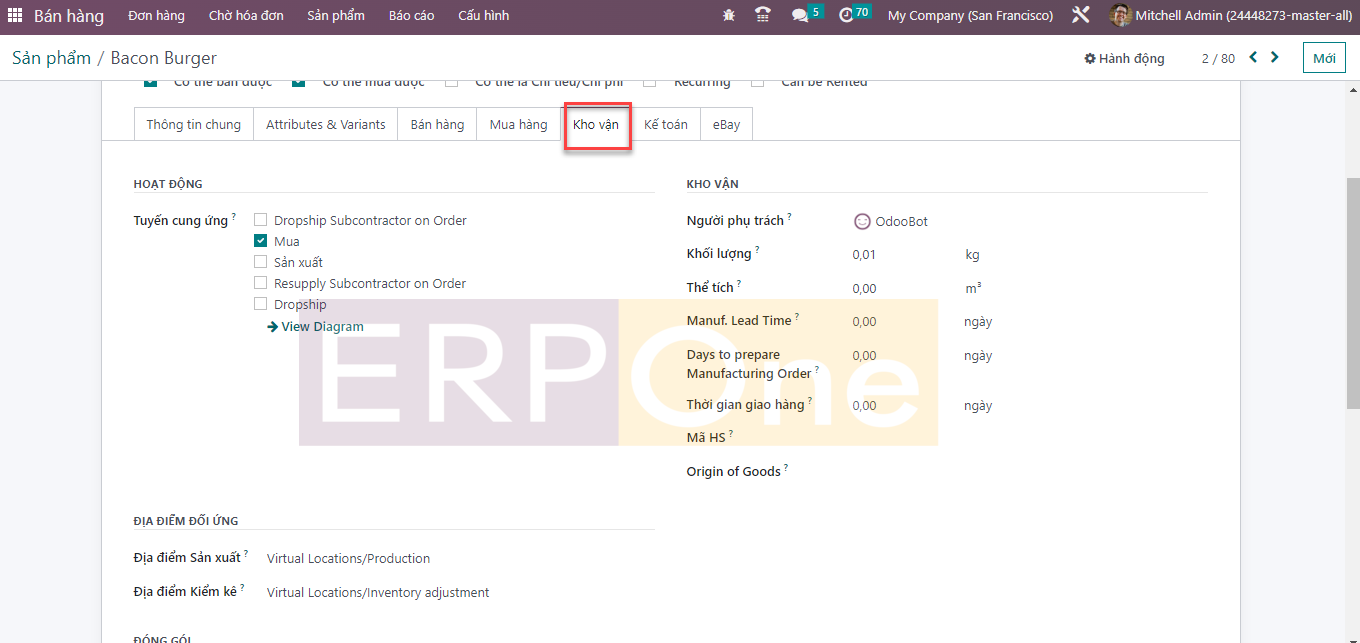1360x643 pixels.
Task: Go to previous record arrow
Action: [1253, 58]
